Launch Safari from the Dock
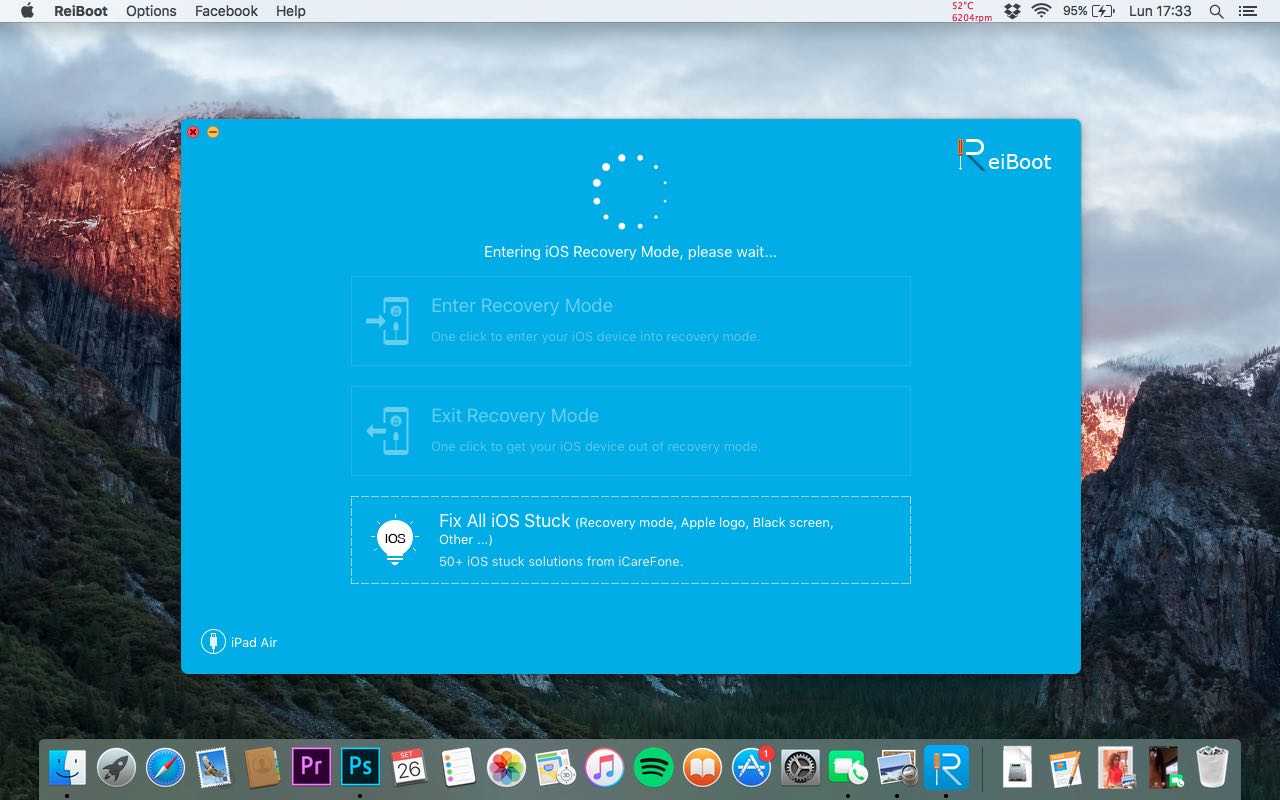Screen dimensions: 1280x800 166,768
